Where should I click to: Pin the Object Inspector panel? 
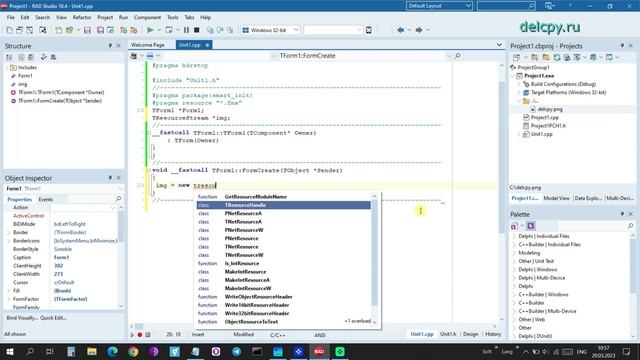click(x=110, y=178)
